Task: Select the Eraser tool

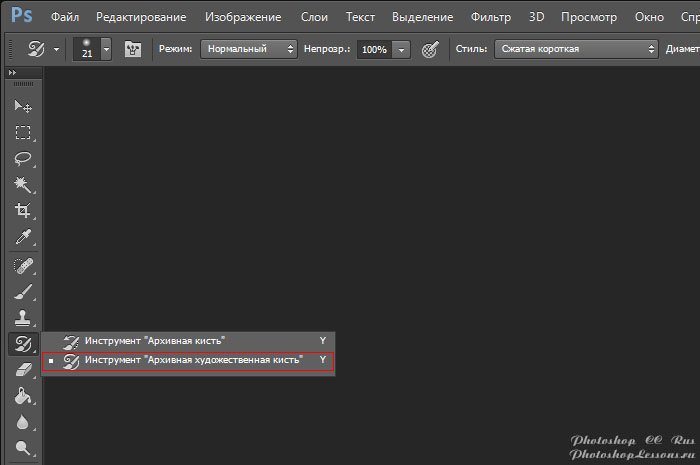Action: [x=22, y=370]
